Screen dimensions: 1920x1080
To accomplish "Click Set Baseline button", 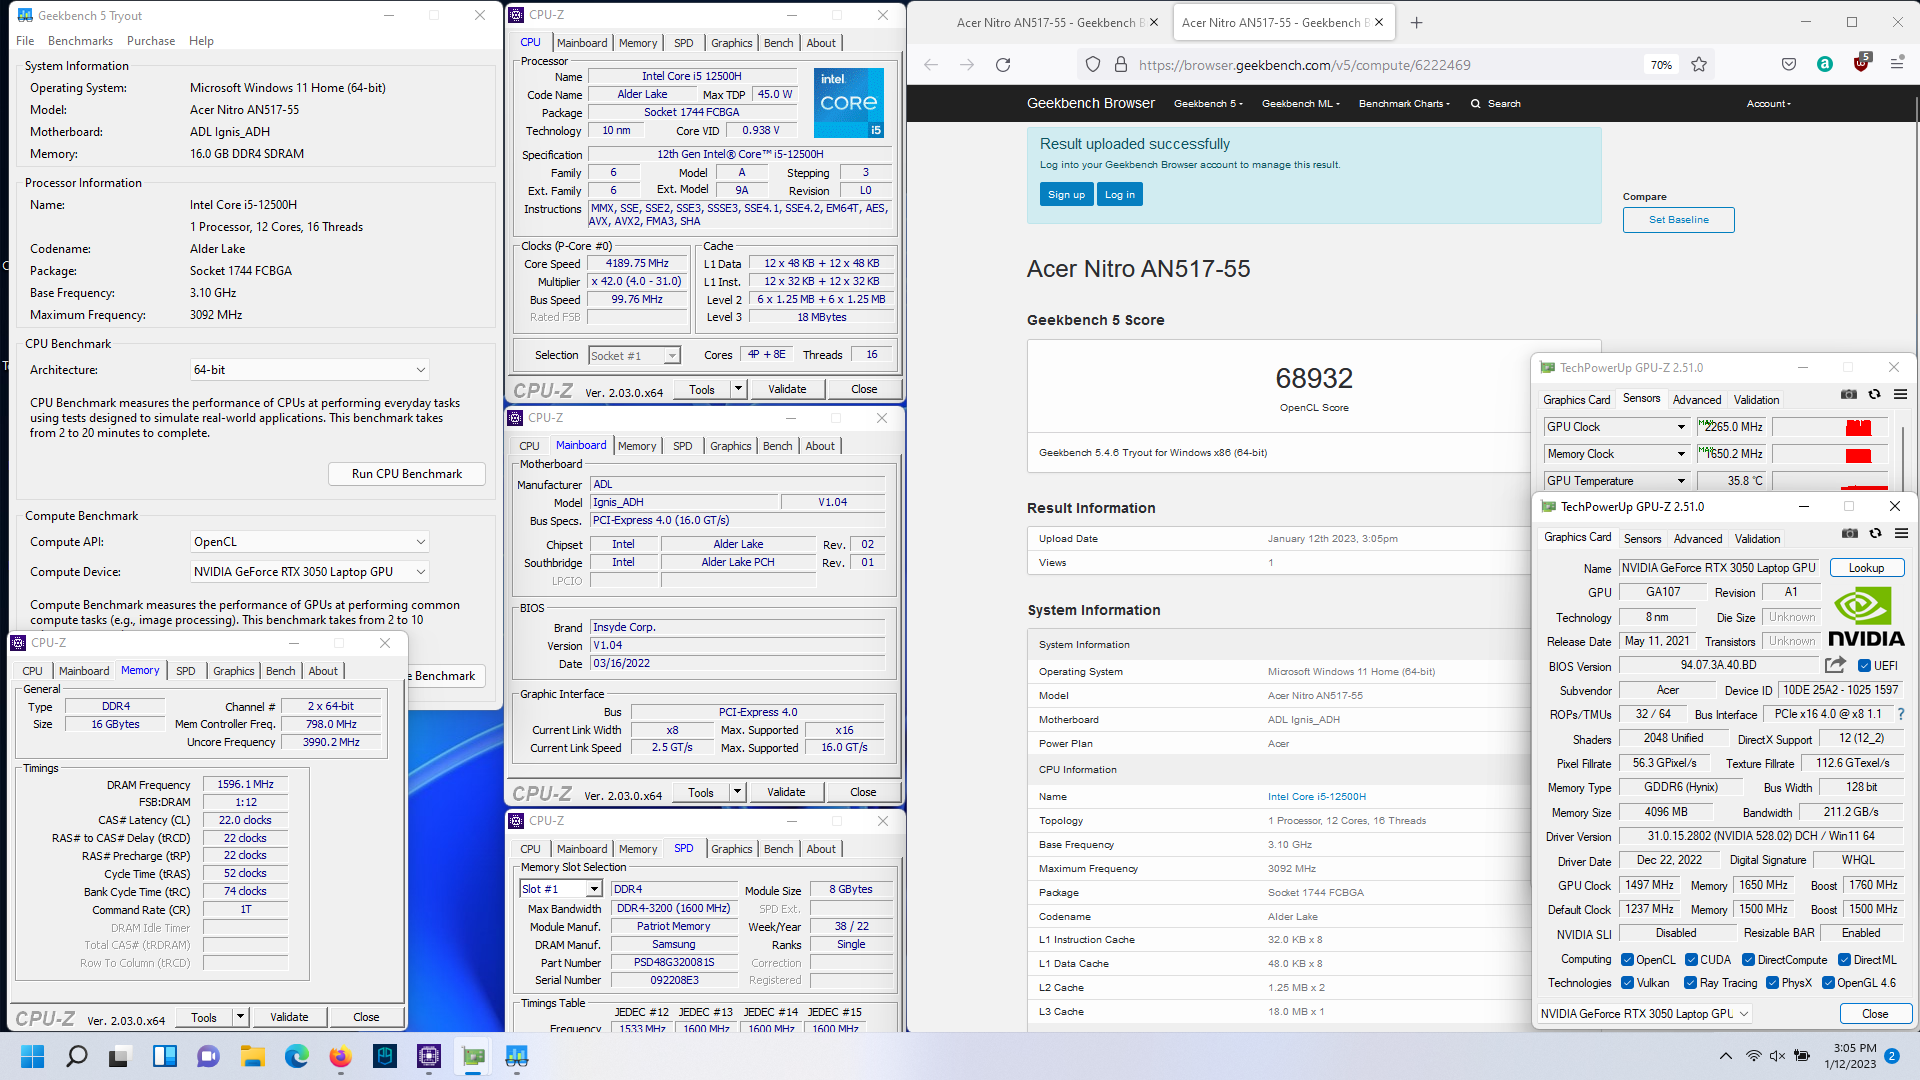I will coord(1679,220).
